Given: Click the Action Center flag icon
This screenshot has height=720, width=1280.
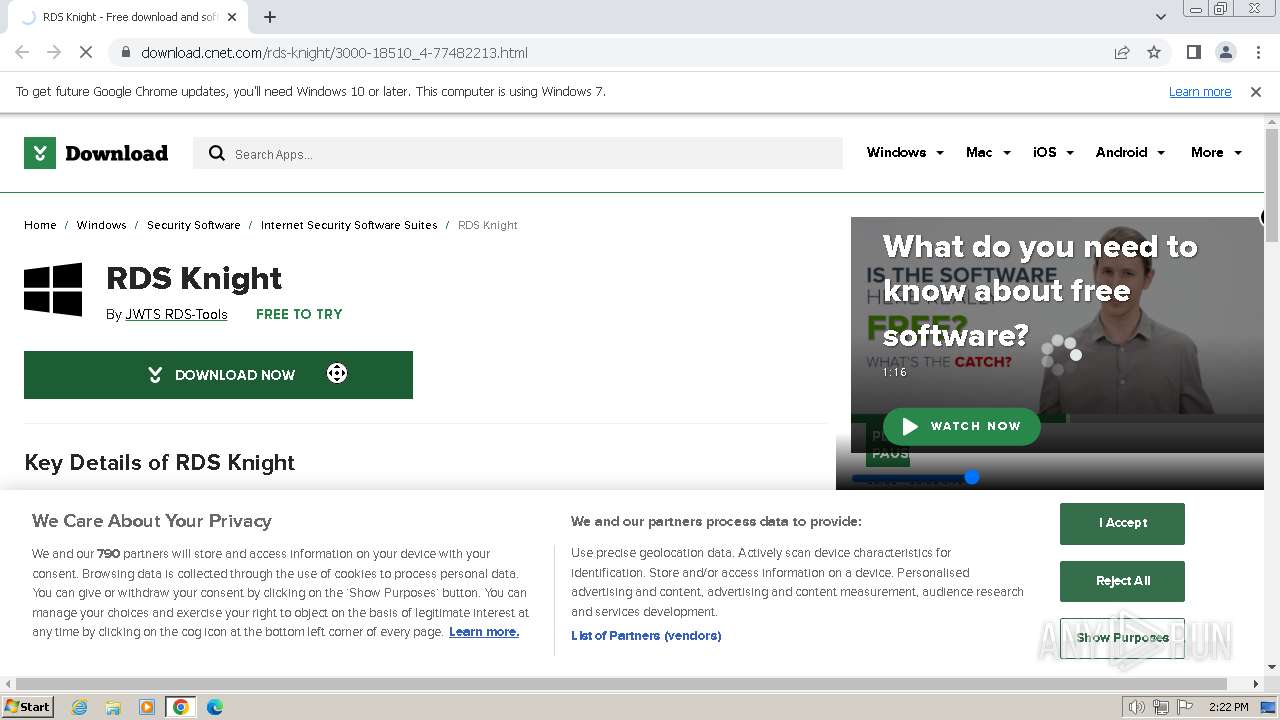Looking at the screenshot, I should click(x=1185, y=707).
